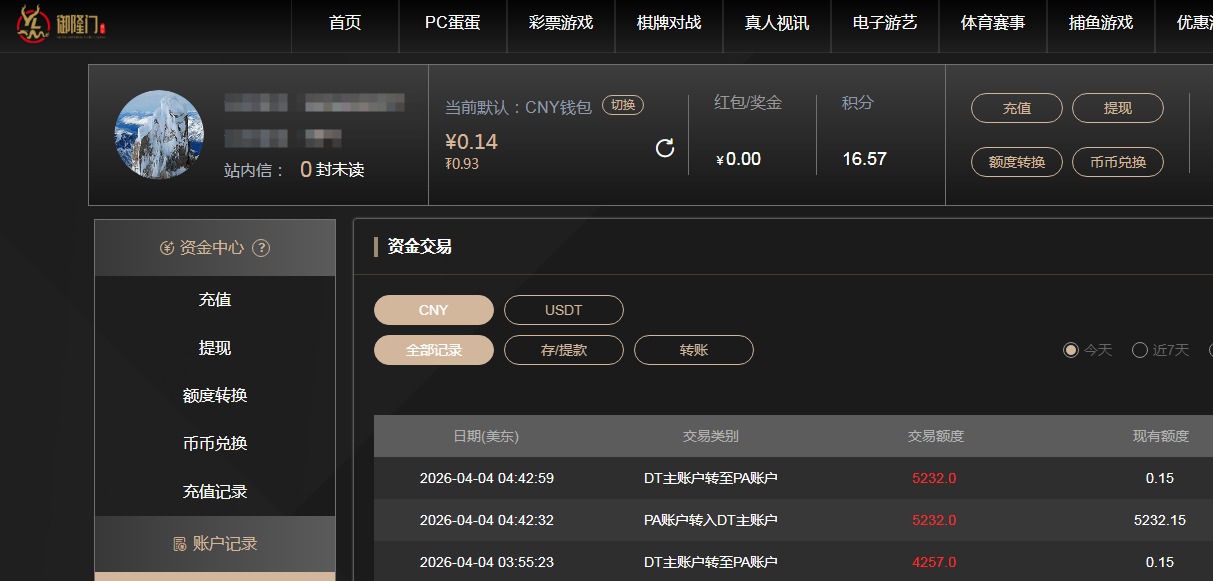1213x581 pixels.
Task: Show only 转账 records
Action: tap(693, 350)
